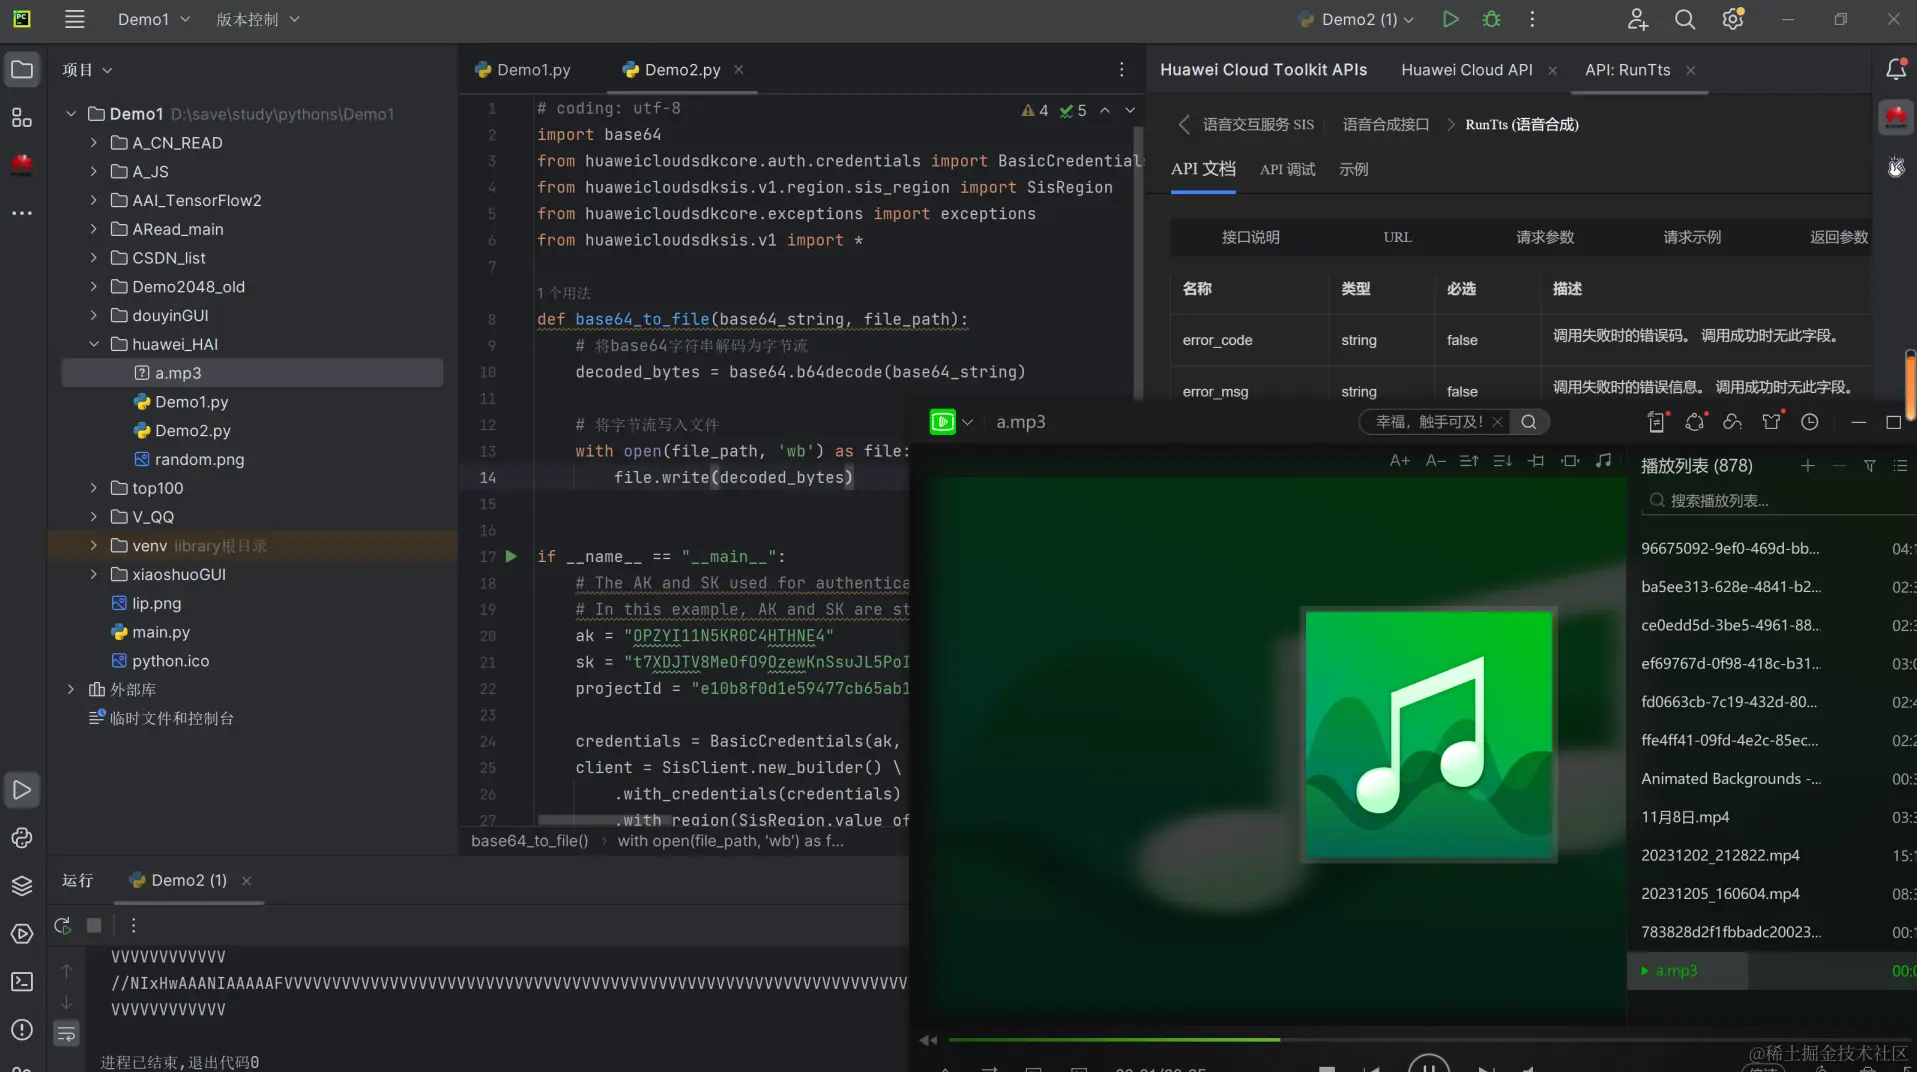Decrease lyric font size A- in player
The width and height of the screenshot is (1917, 1072).
pyautogui.click(x=1435, y=461)
